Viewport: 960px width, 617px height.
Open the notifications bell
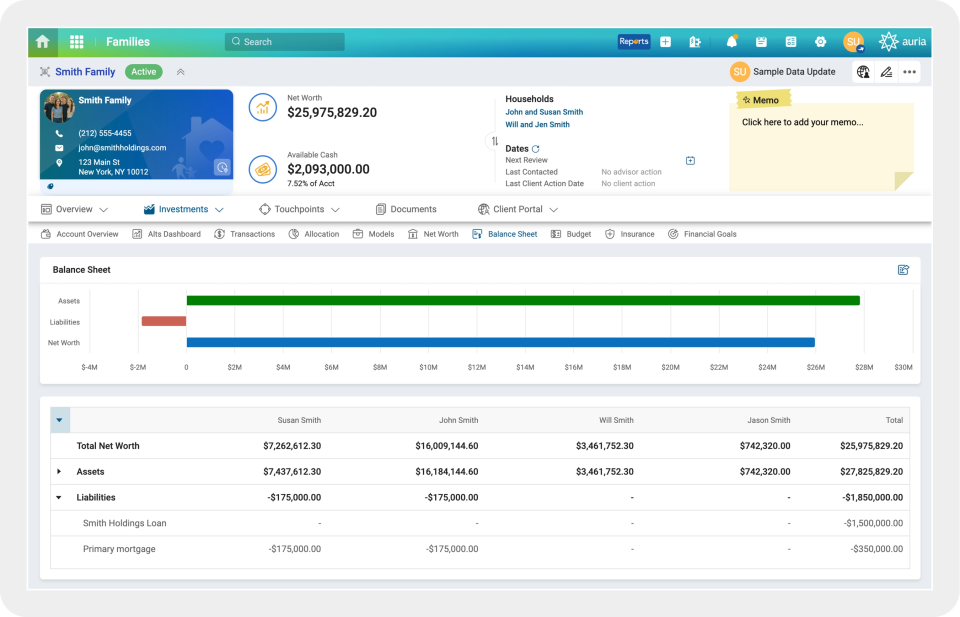point(732,42)
